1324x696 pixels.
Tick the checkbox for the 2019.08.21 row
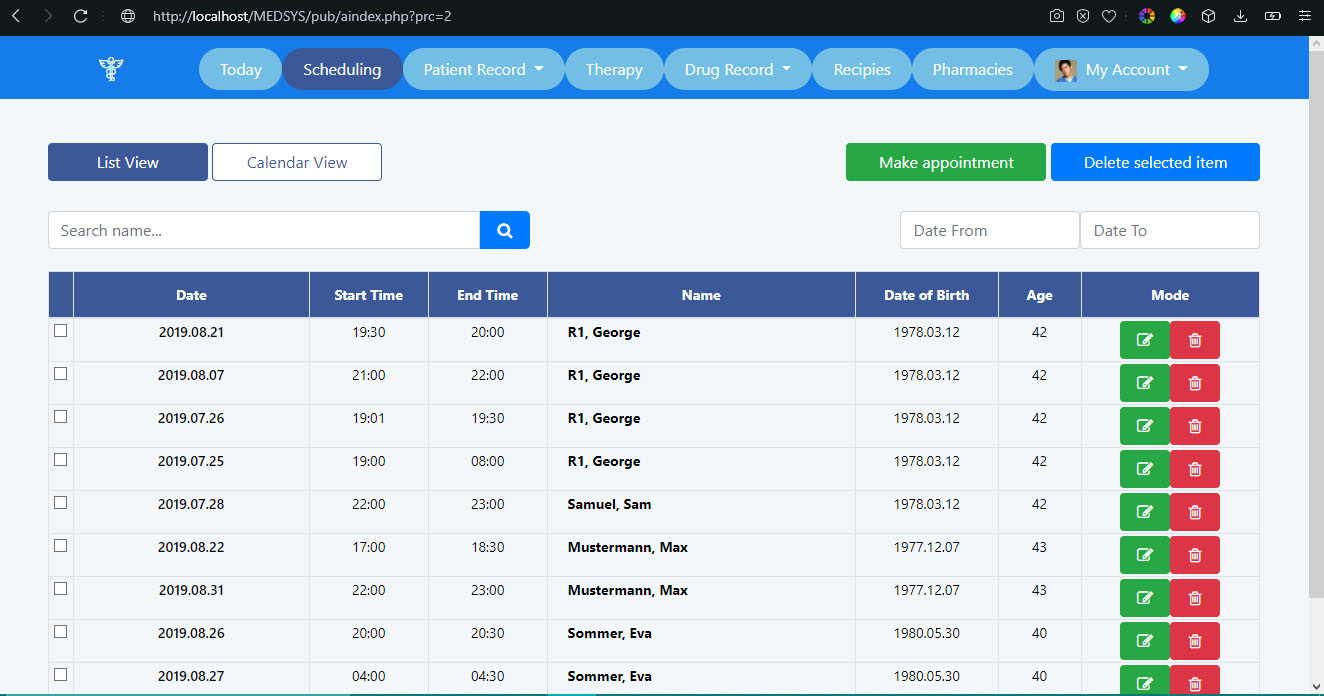click(x=61, y=331)
